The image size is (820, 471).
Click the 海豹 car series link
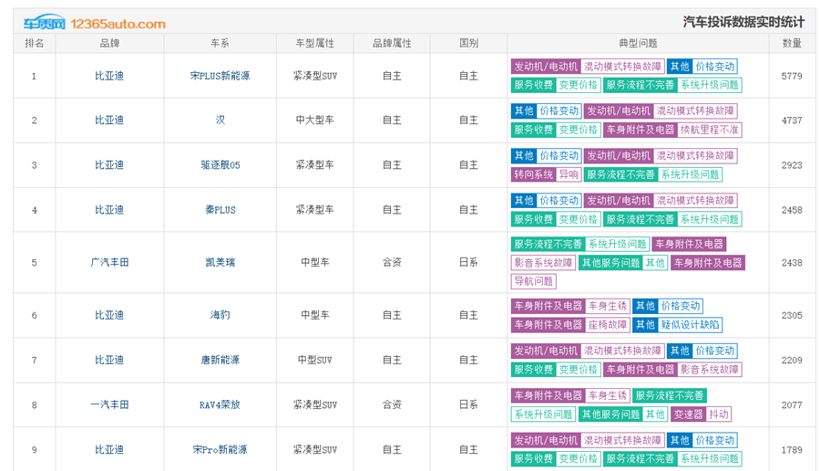pos(220,315)
